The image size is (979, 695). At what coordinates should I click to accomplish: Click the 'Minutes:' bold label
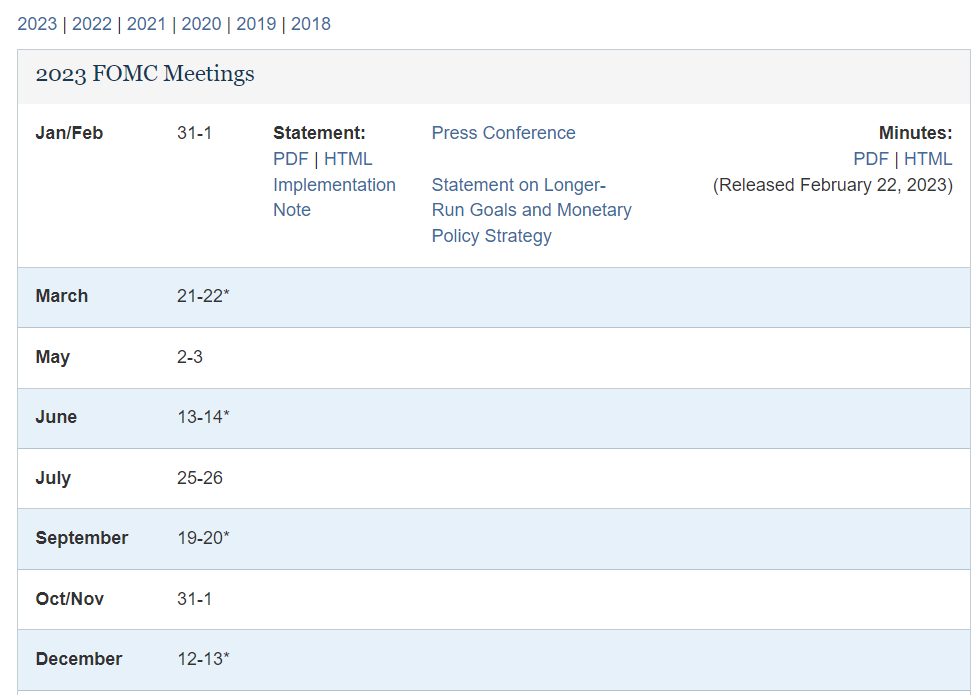(916, 133)
